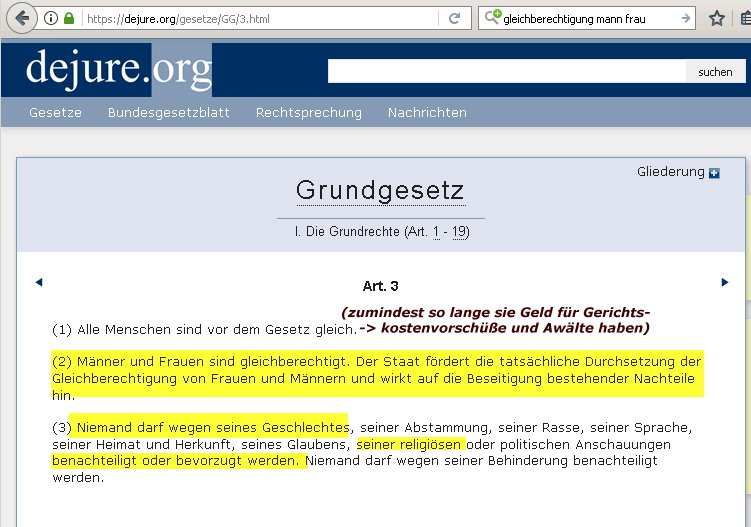Go to next article with right arrow
This screenshot has height=527, width=751.
pos(725,283)
